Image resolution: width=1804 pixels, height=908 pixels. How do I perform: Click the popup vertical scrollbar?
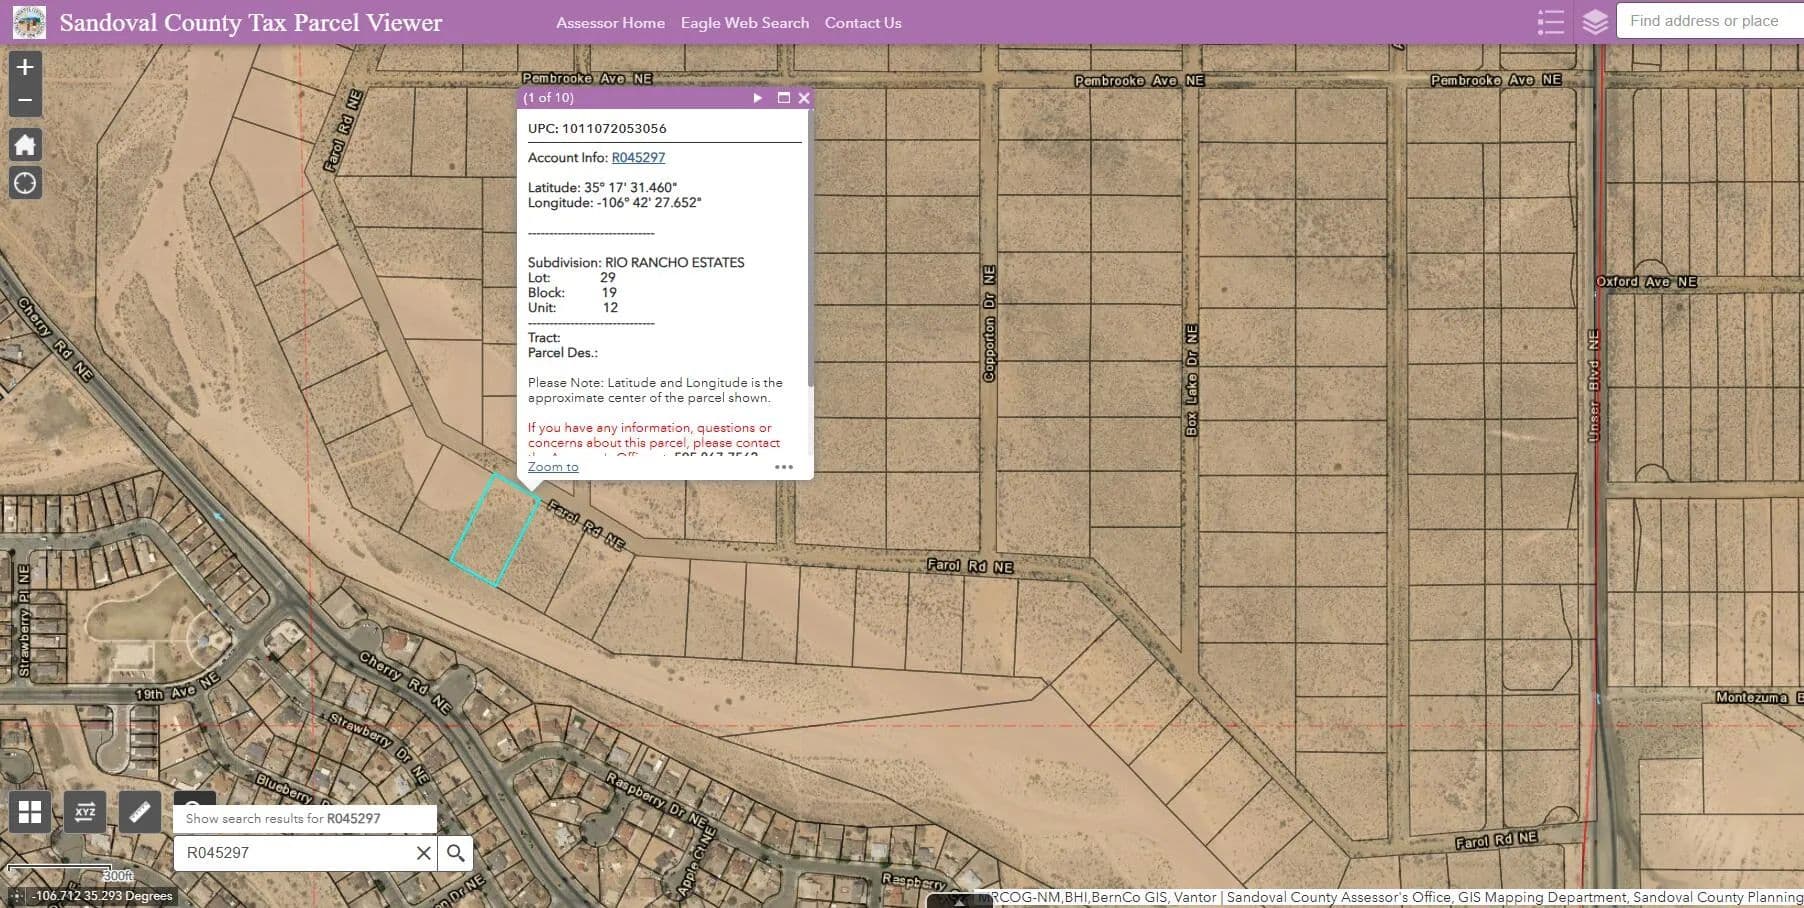pyautogui.click(x=810, y=250)
